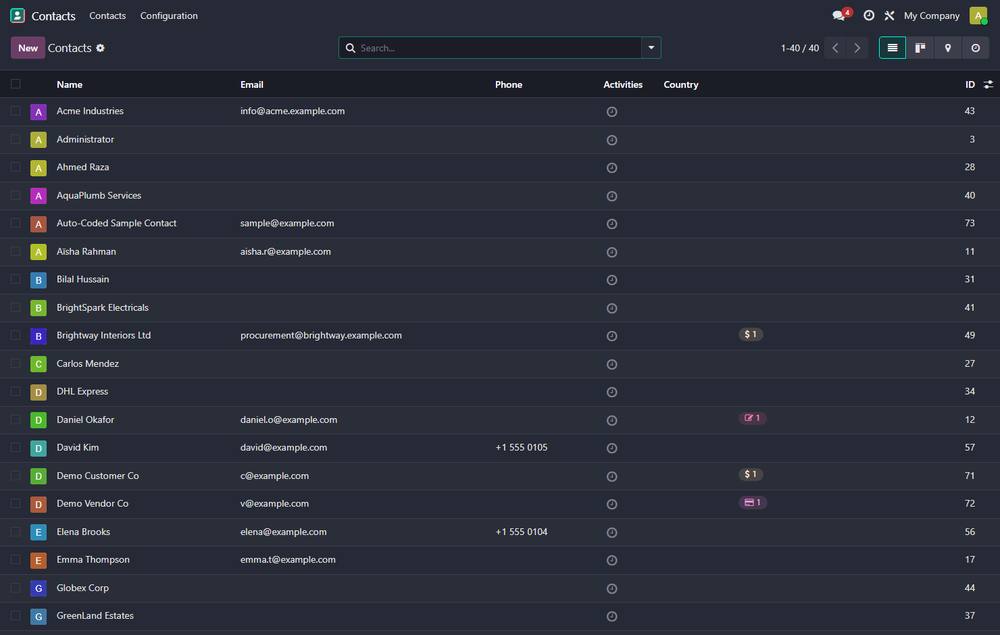This screenshot has height=635, width=1000.
Task: Click activity clock for David Kim
Action: [x=612, y=448]
